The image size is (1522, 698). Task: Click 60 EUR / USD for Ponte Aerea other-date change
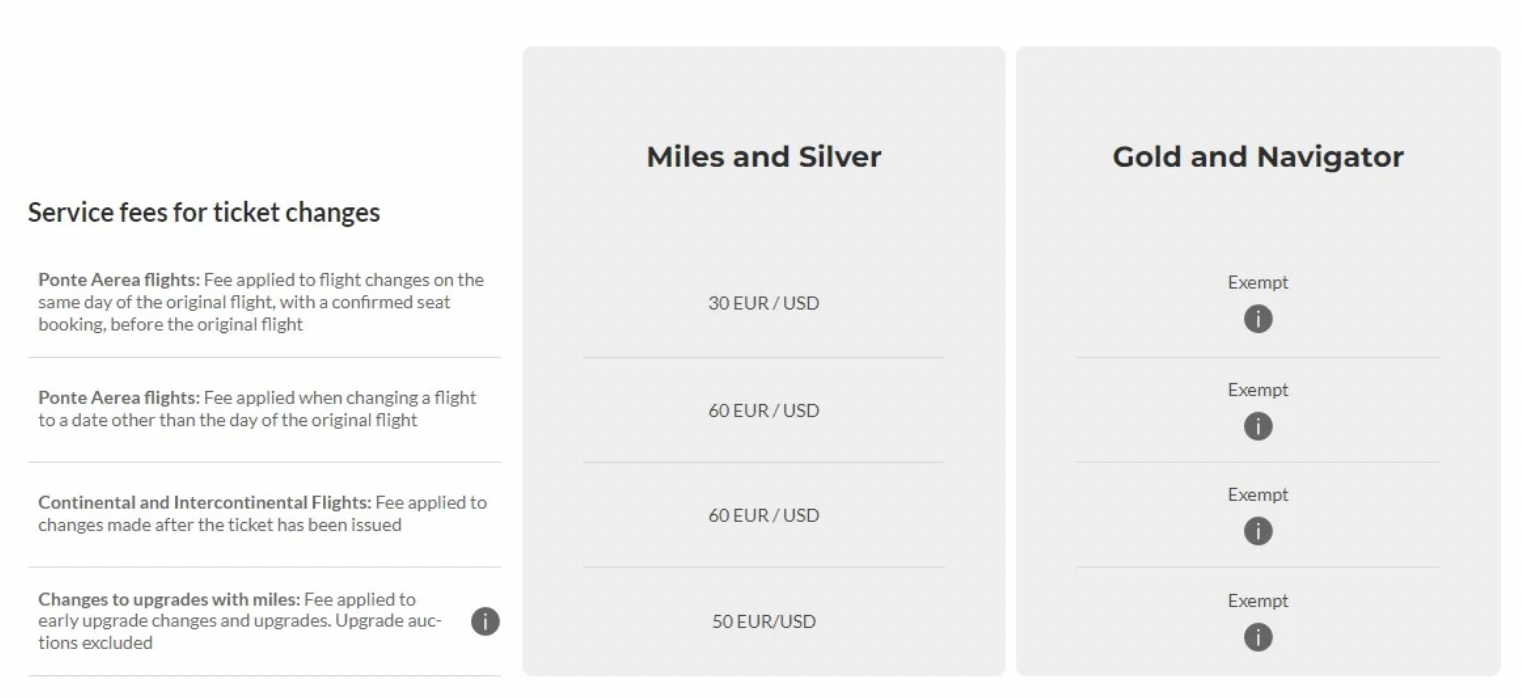point(763,410)
